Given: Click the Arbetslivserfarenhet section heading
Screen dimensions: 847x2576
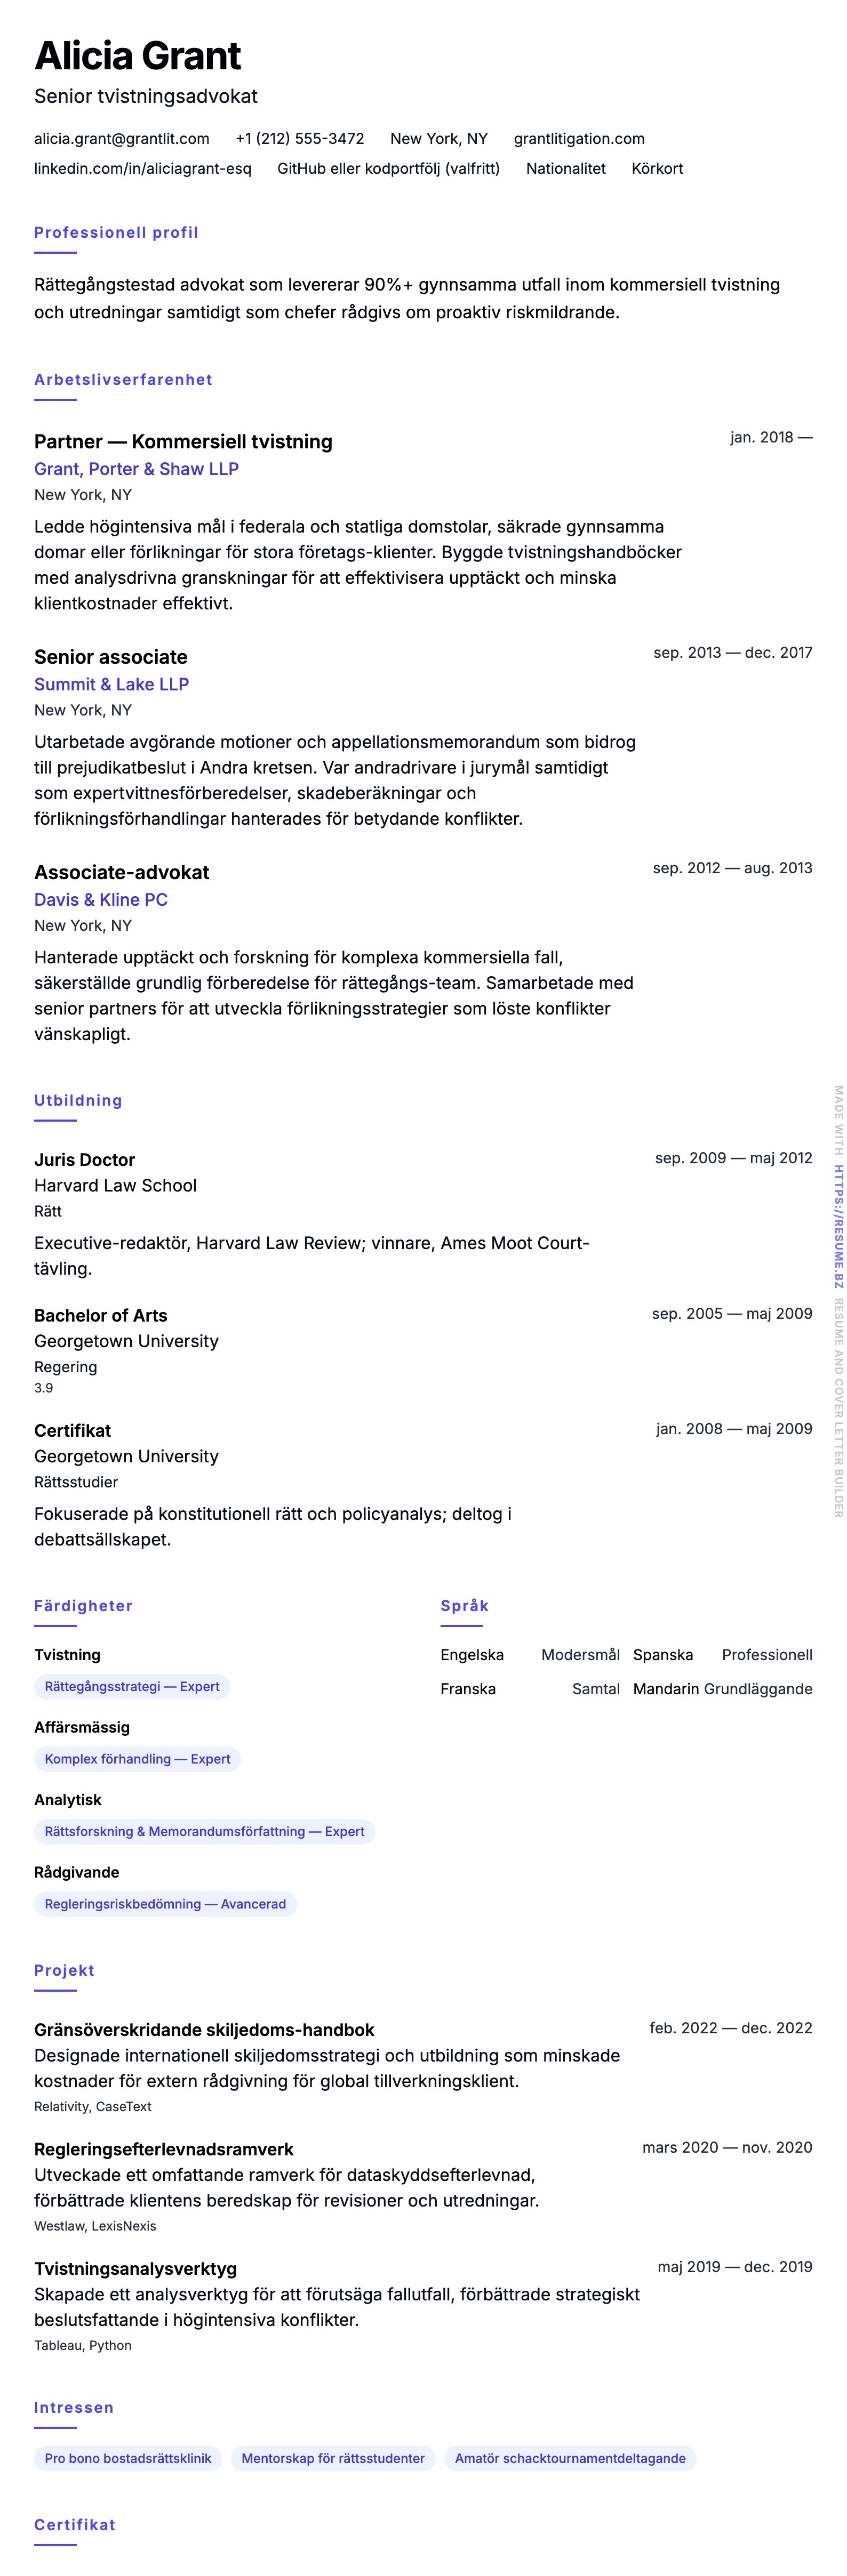Looking at the screenshot, I should pyautogui.click(x=123, y=380).
